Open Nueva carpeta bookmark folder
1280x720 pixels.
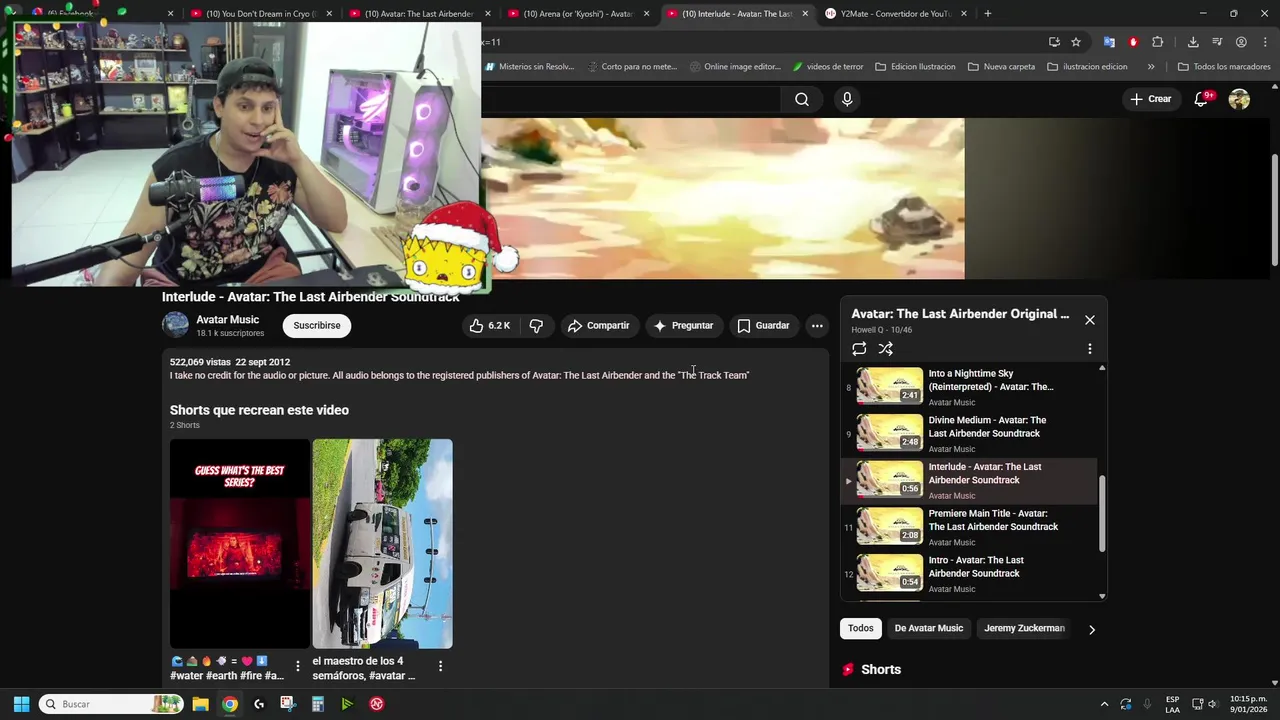[x=1001, y=67]
